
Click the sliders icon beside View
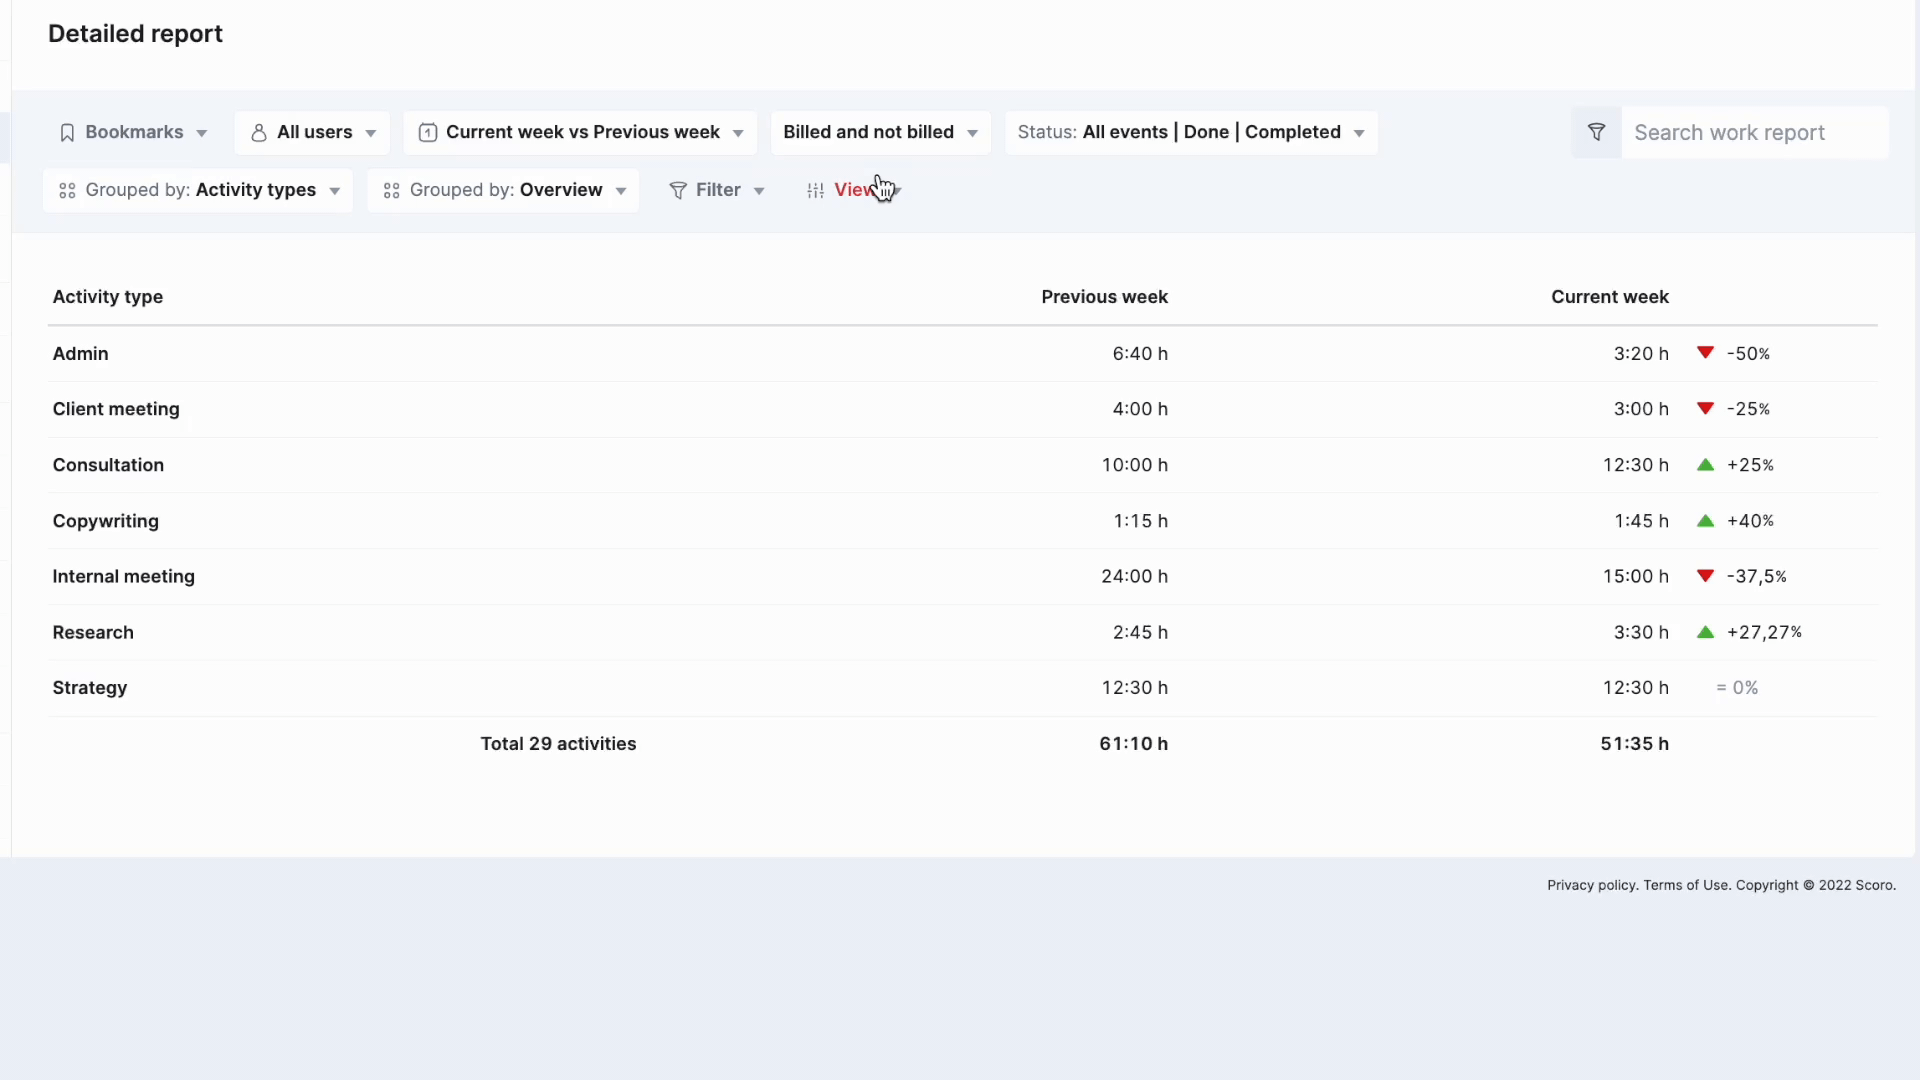click(x=816, y=191)
